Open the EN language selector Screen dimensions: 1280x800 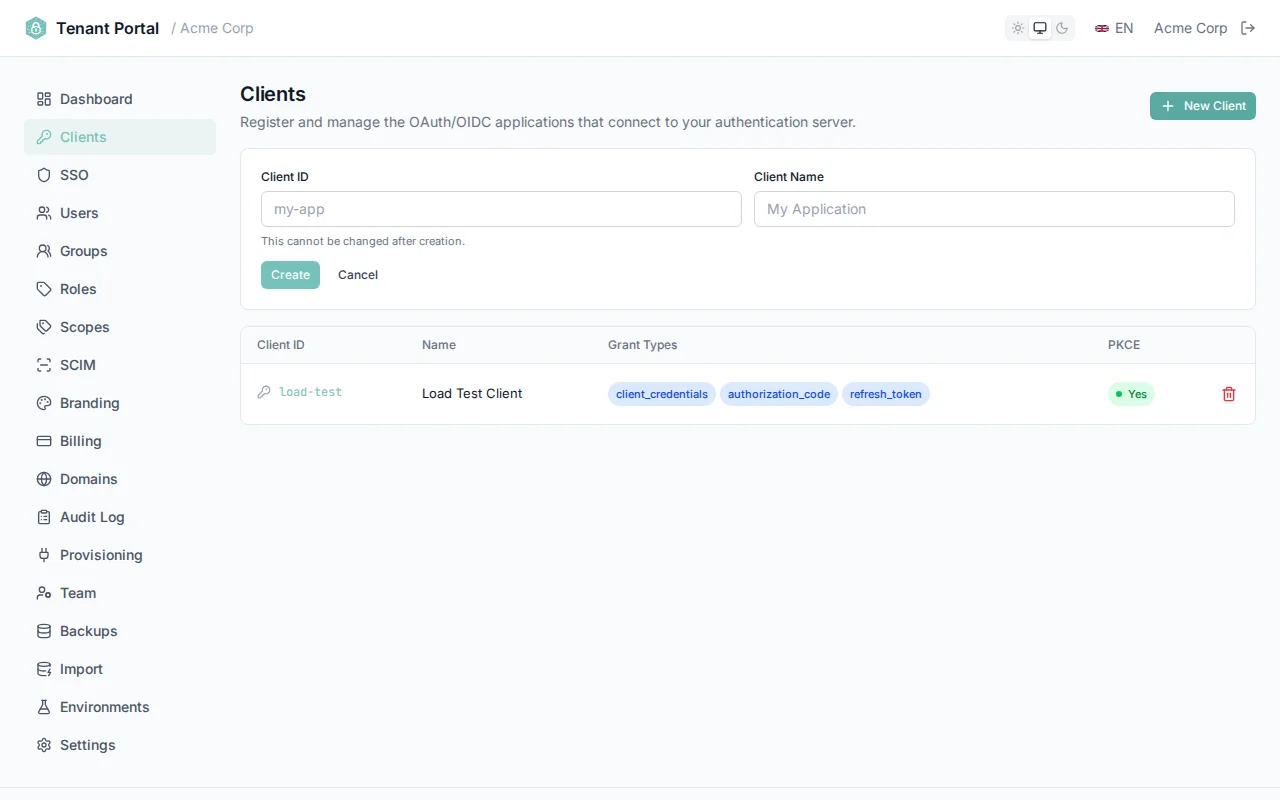click(1114, 28)
